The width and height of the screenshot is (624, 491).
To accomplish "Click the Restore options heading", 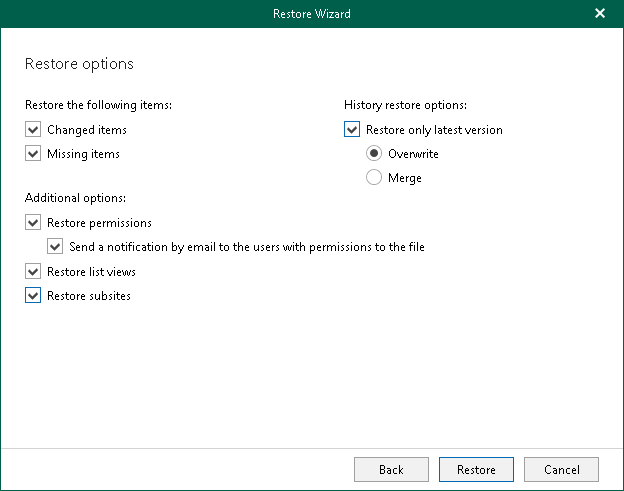I will coord(79,64).
